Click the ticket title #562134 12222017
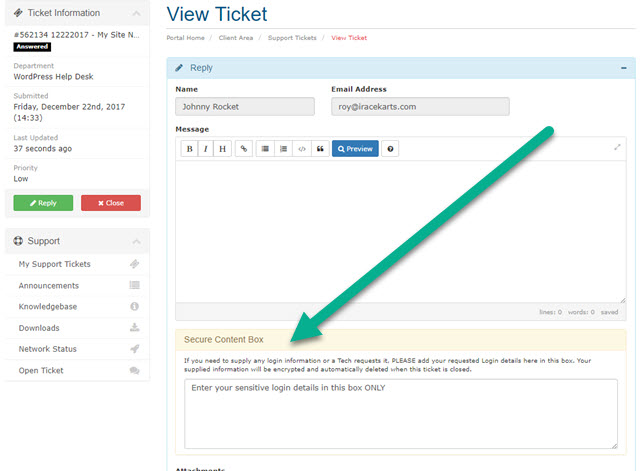Image resolution: width=640 pixels, height=471 pixels. click(76, 35)
